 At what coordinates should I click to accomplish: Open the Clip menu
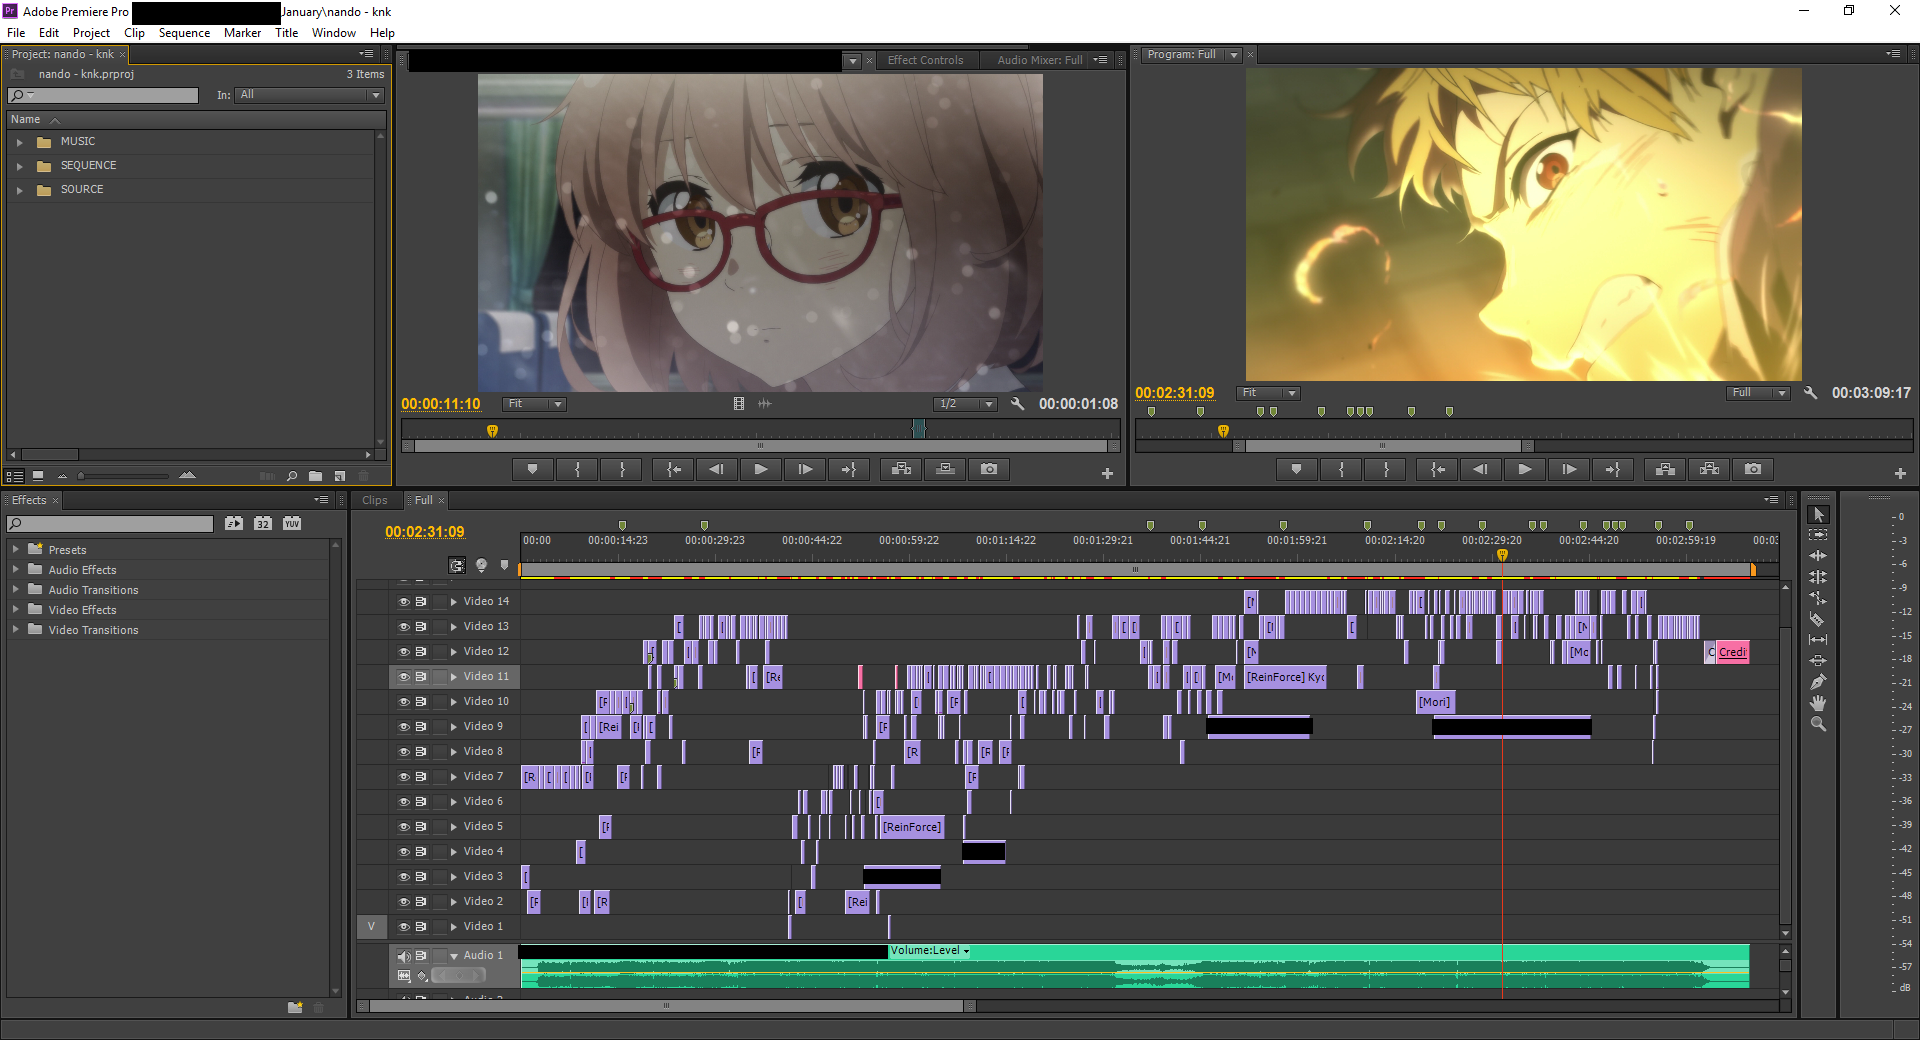tap(134, 33)
